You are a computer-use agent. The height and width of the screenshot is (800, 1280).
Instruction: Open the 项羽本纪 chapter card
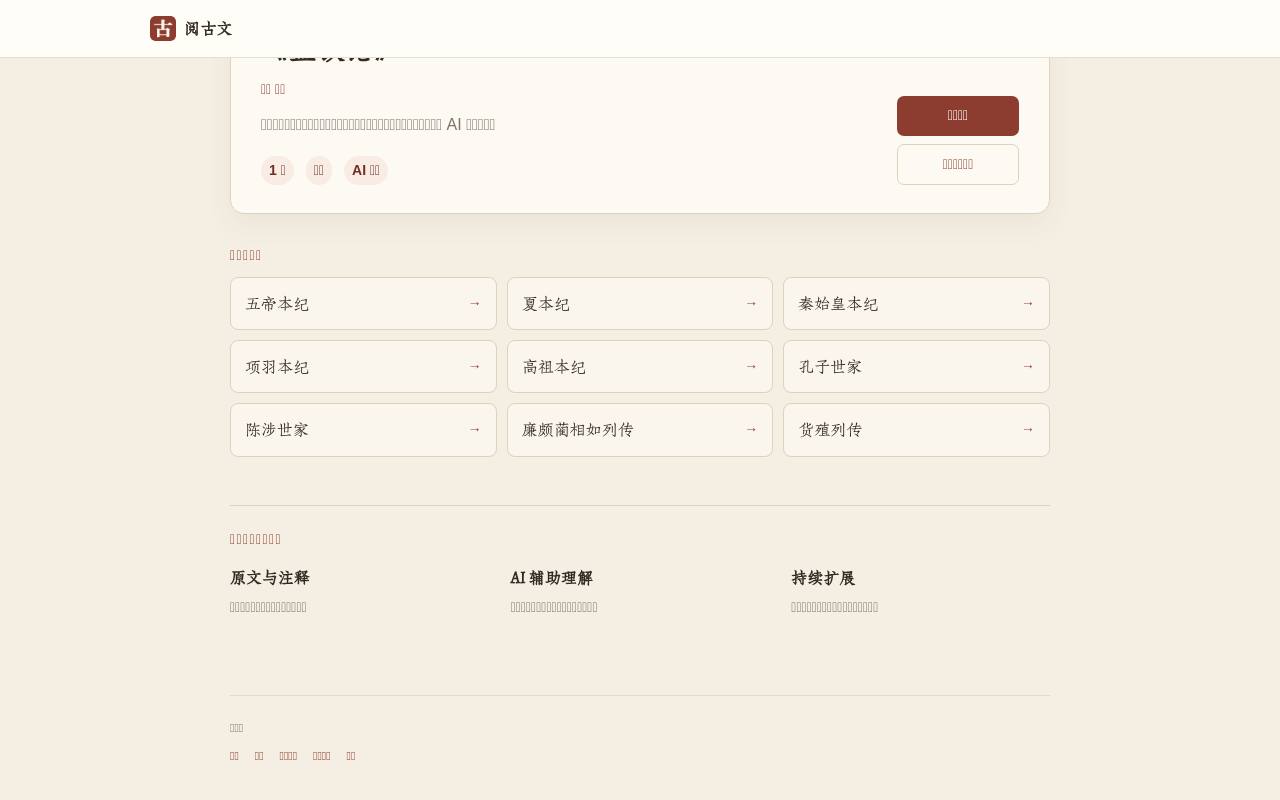click(363, 367)
